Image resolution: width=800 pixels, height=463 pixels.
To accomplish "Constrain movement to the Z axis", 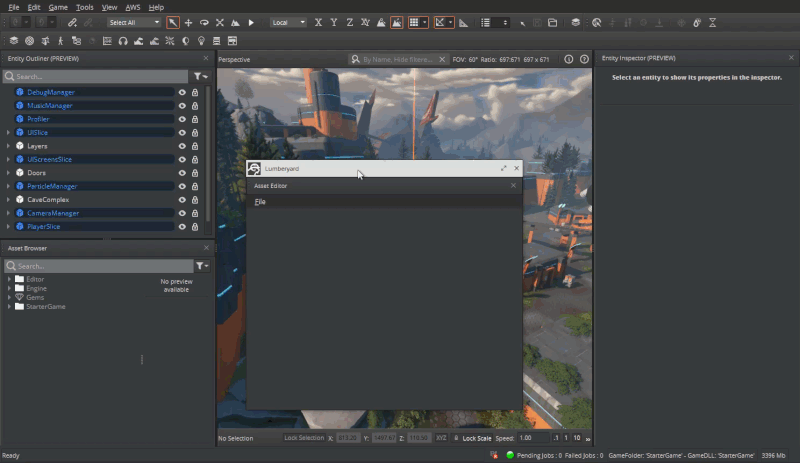I will (x=348, y=22).
